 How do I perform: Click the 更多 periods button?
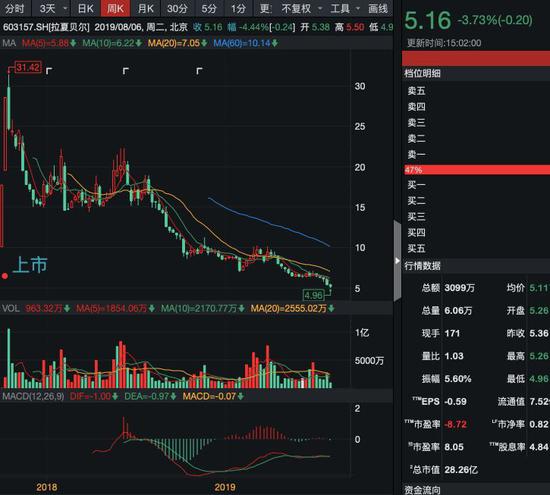266,8
